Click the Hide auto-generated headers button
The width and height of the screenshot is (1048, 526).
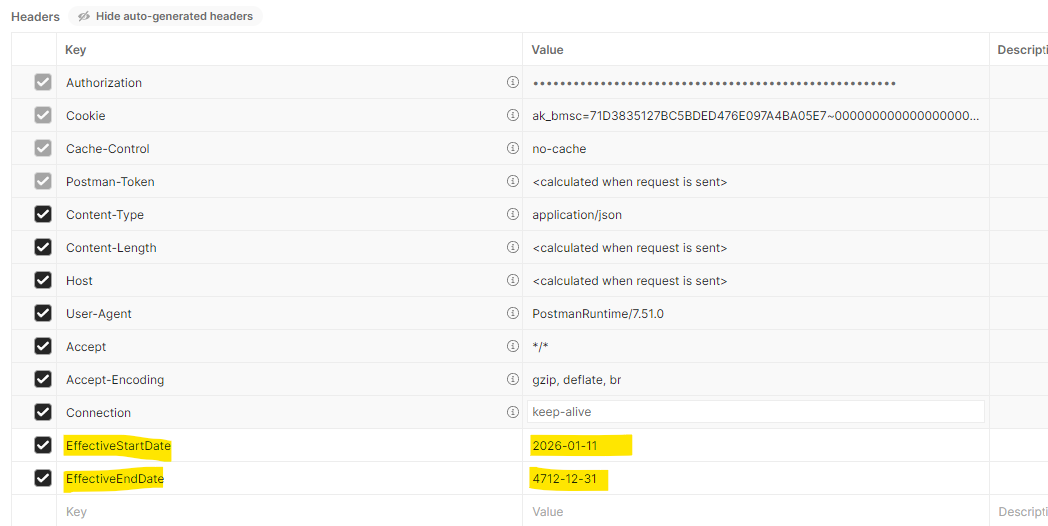click(x=165, y=16)
